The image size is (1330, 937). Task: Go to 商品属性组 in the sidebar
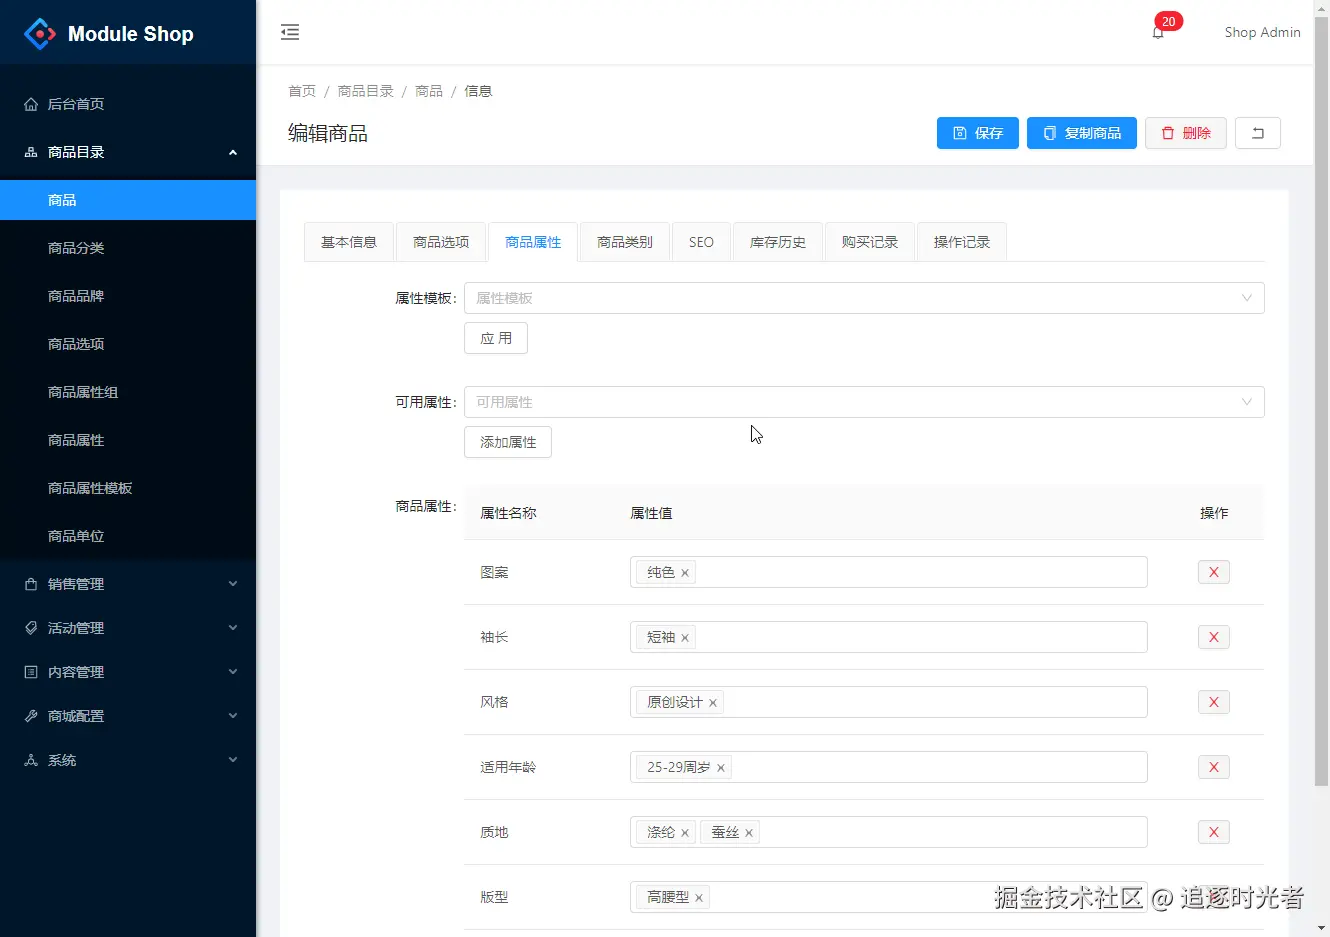[128, 392]
